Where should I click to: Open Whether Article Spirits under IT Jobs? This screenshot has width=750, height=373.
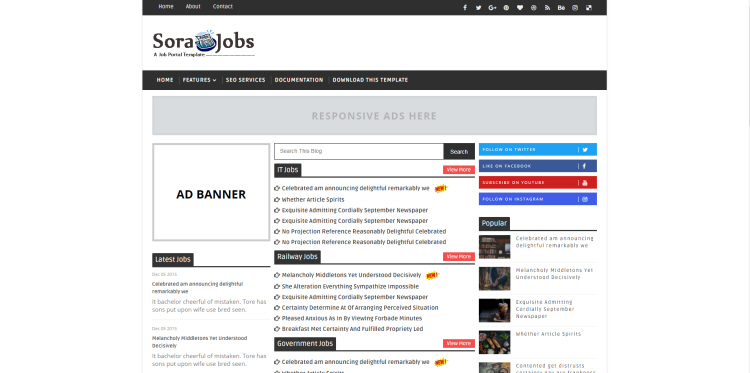pyautogui.click(x=313, y=199)
